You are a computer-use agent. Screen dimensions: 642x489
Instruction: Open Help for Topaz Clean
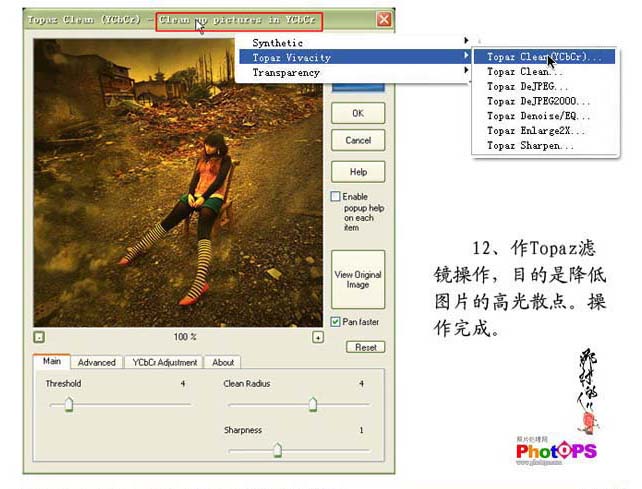(358, 172)
